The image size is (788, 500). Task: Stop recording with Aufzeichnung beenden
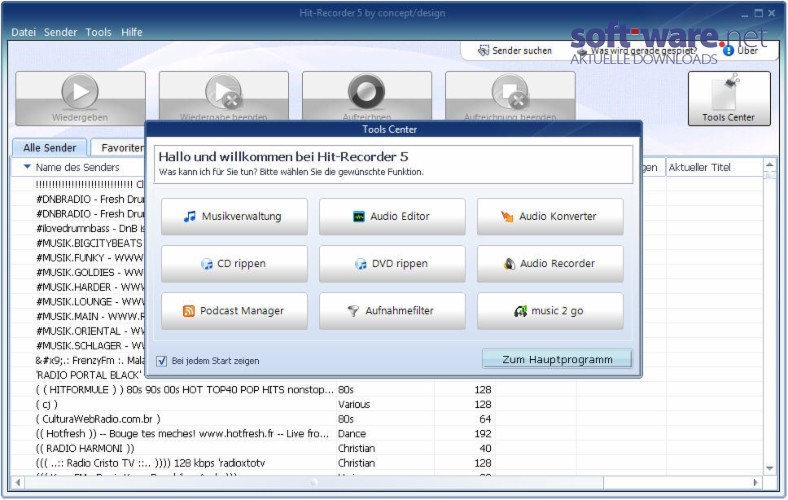click(510, 96)
